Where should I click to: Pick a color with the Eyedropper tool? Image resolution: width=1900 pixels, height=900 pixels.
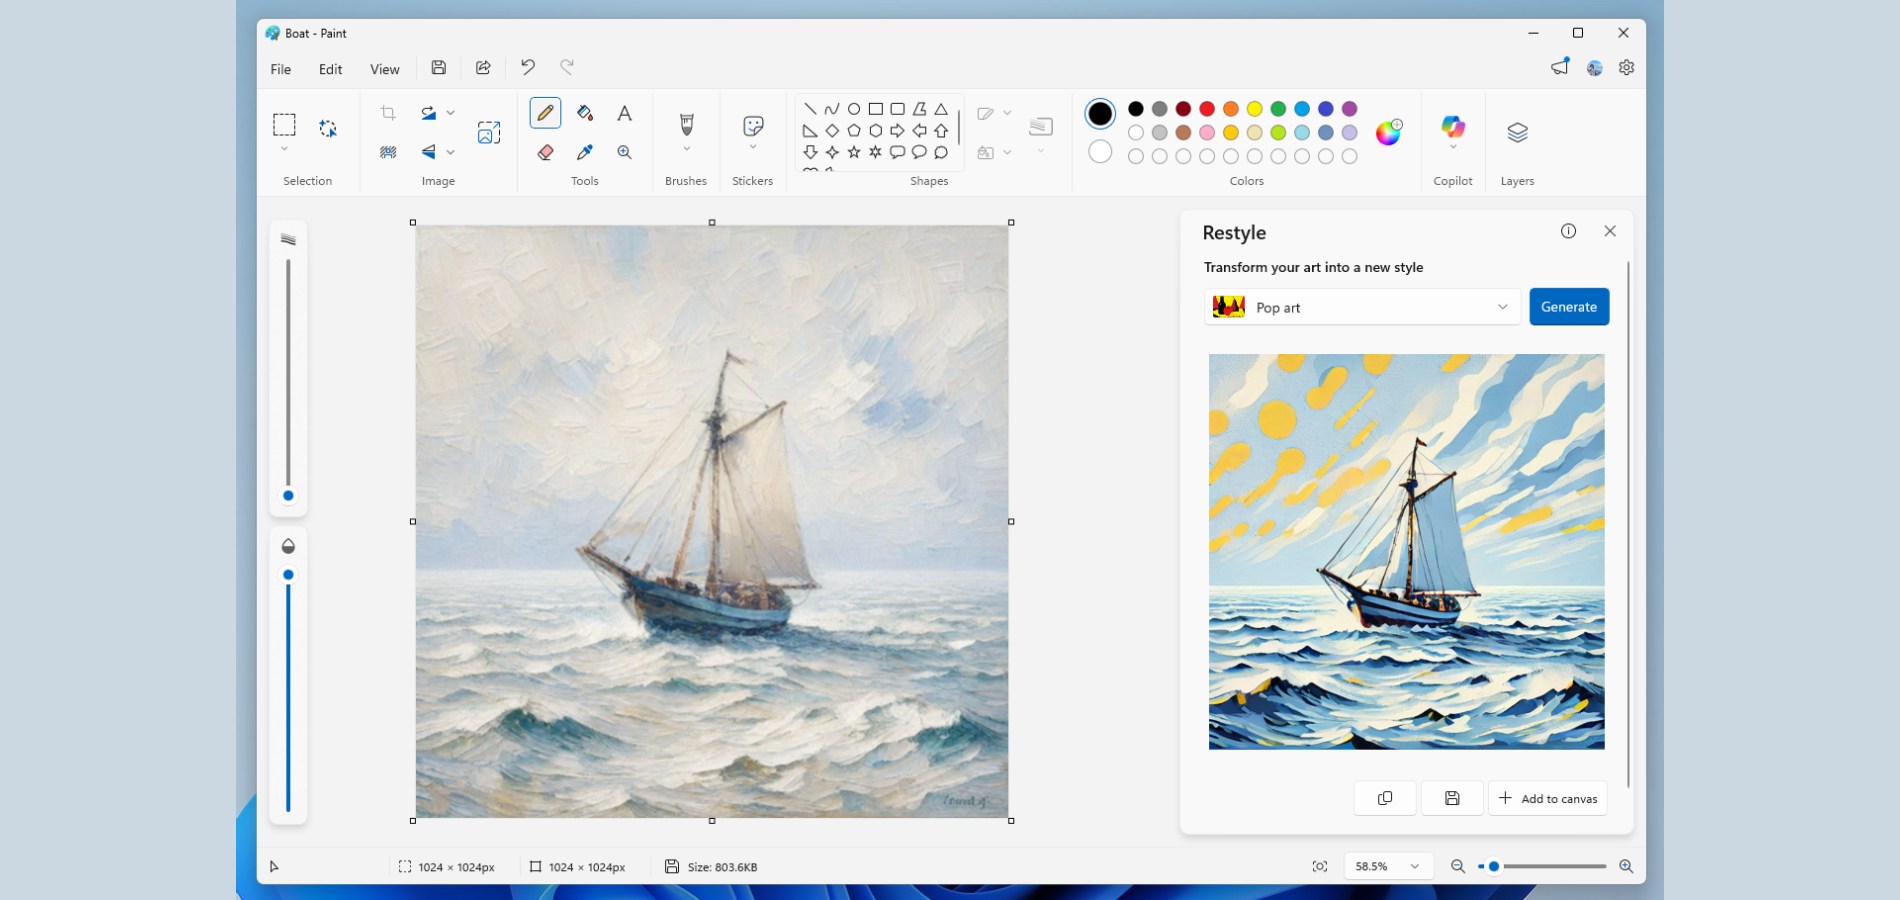(585, 152)
